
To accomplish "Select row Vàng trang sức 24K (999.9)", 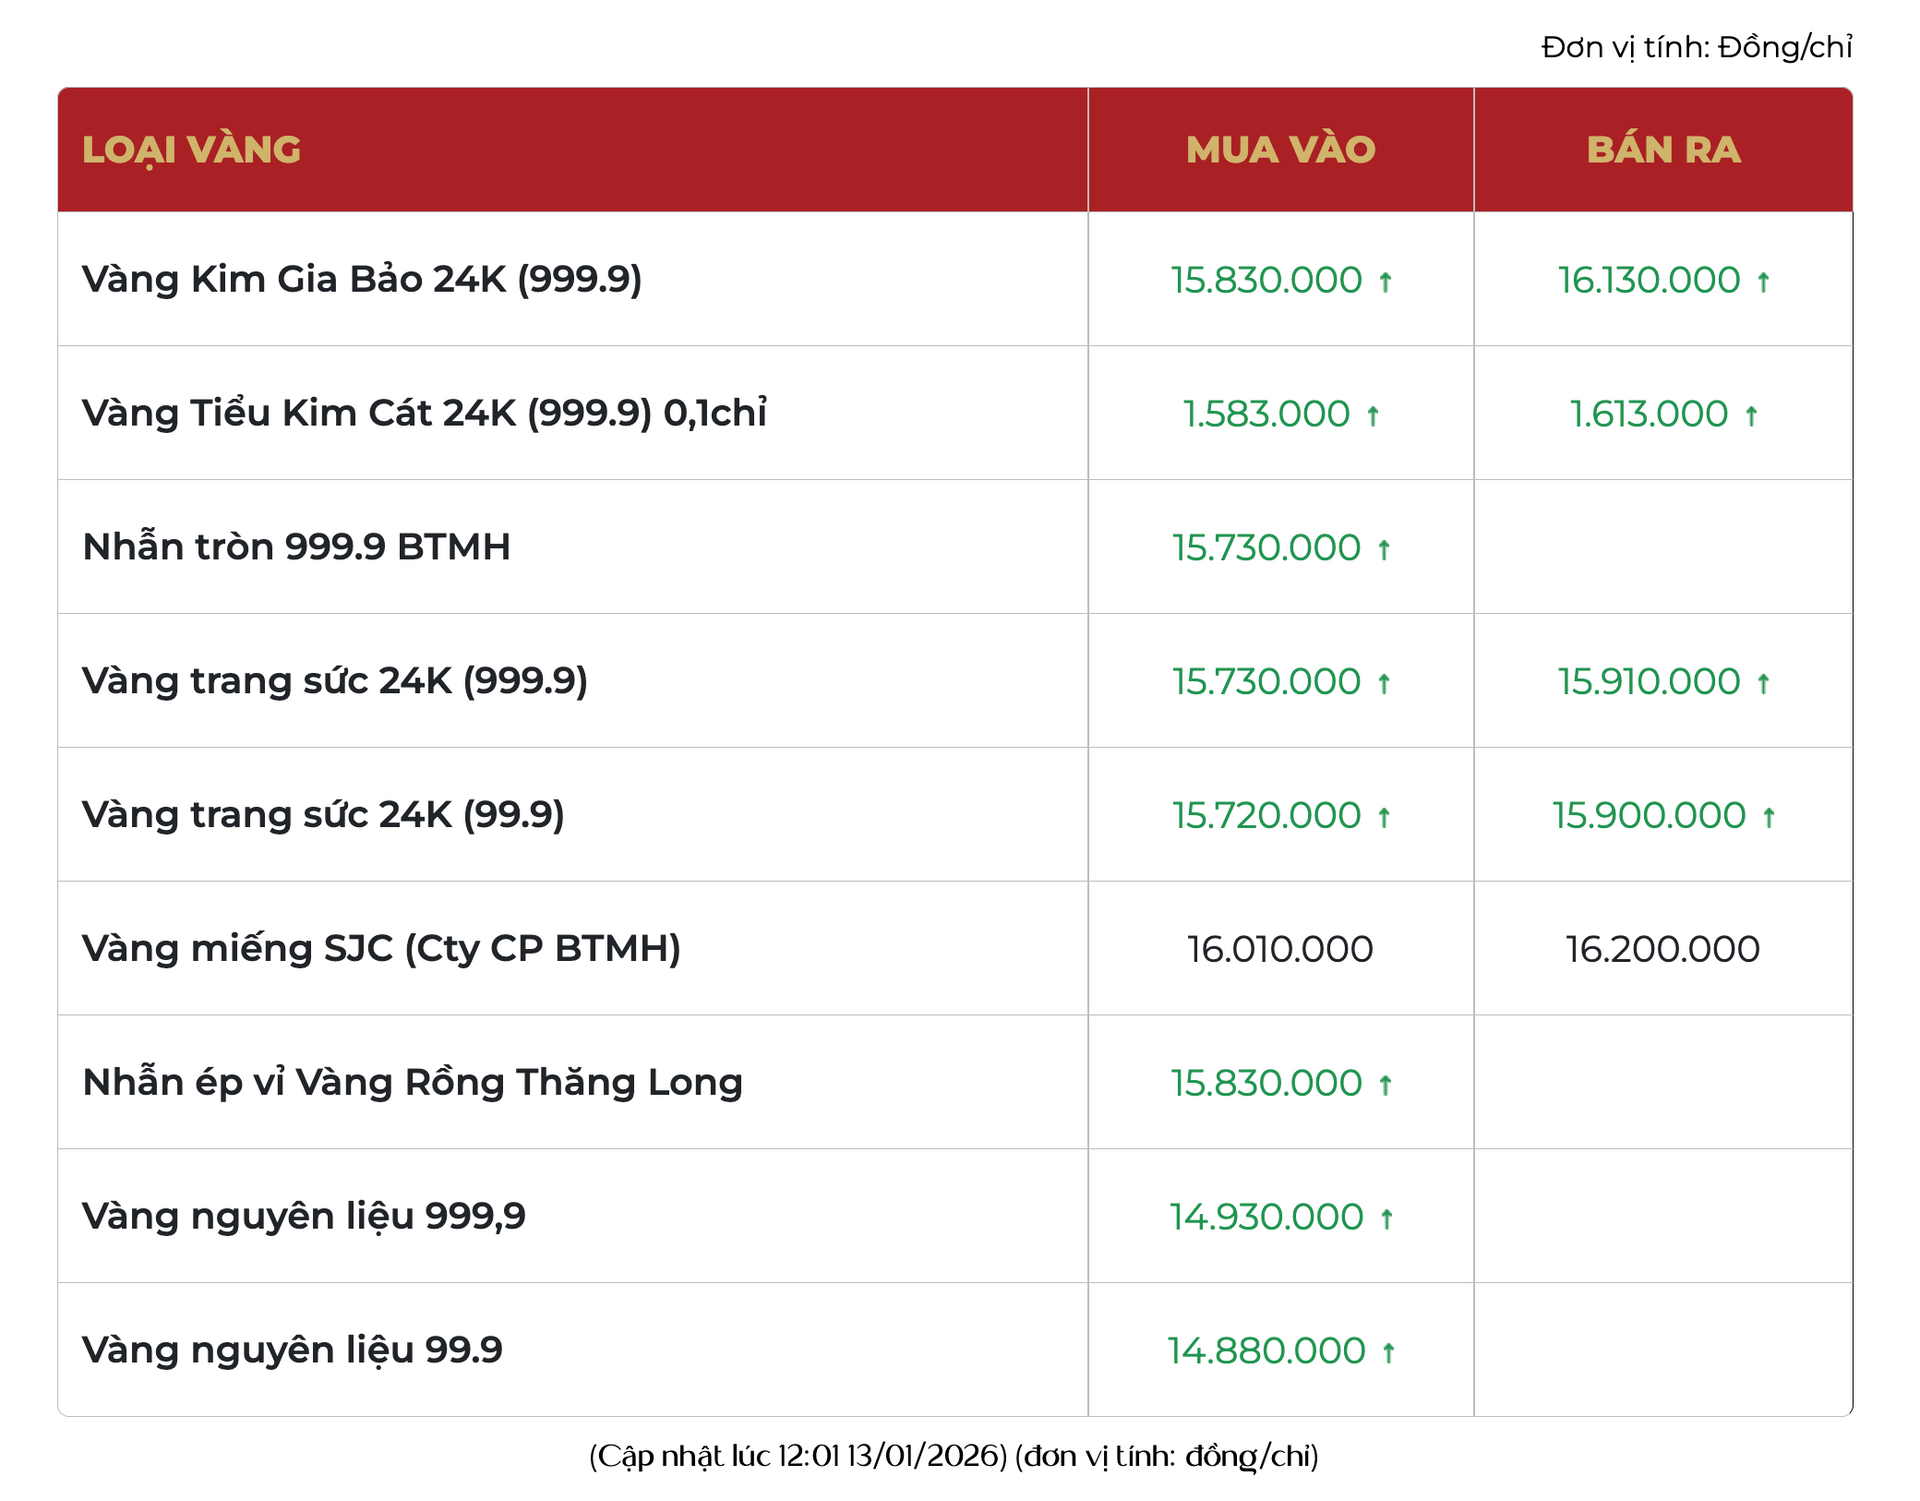I will click(955, 681).
